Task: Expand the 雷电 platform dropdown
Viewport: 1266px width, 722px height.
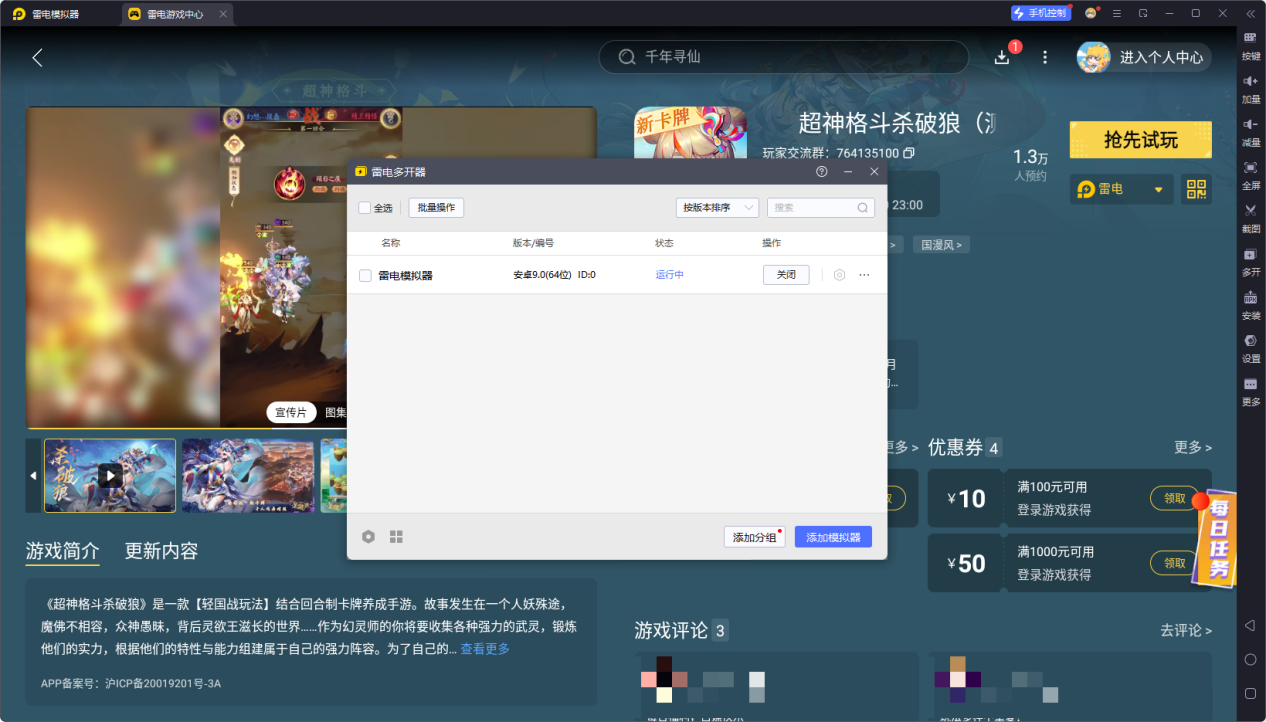Action: (1123, 189)
